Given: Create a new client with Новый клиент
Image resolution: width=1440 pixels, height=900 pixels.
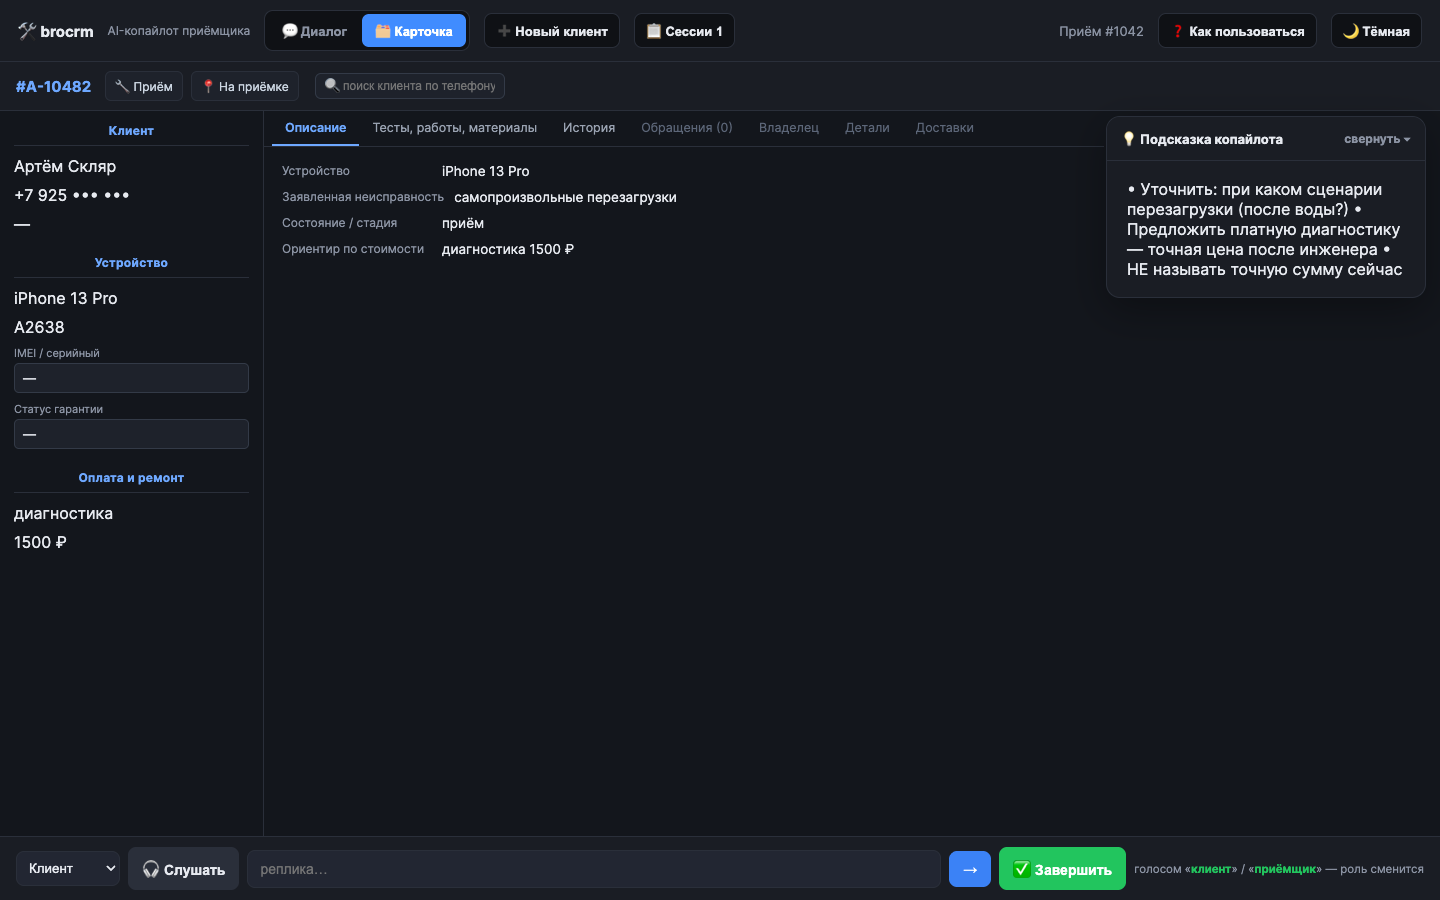Looking at the screenshot, I should [552, 31].
